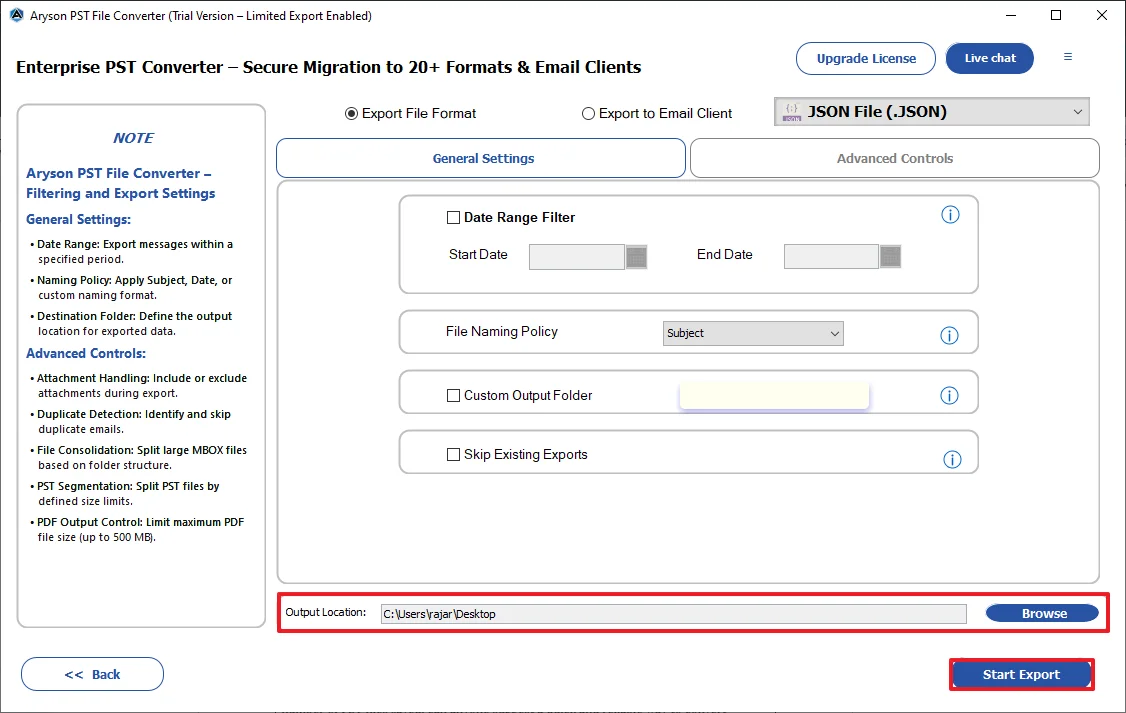Close the Aryson PST File Converter window
The width and height of the screenshot is (1126, 713).
[x=1102, y=15]
